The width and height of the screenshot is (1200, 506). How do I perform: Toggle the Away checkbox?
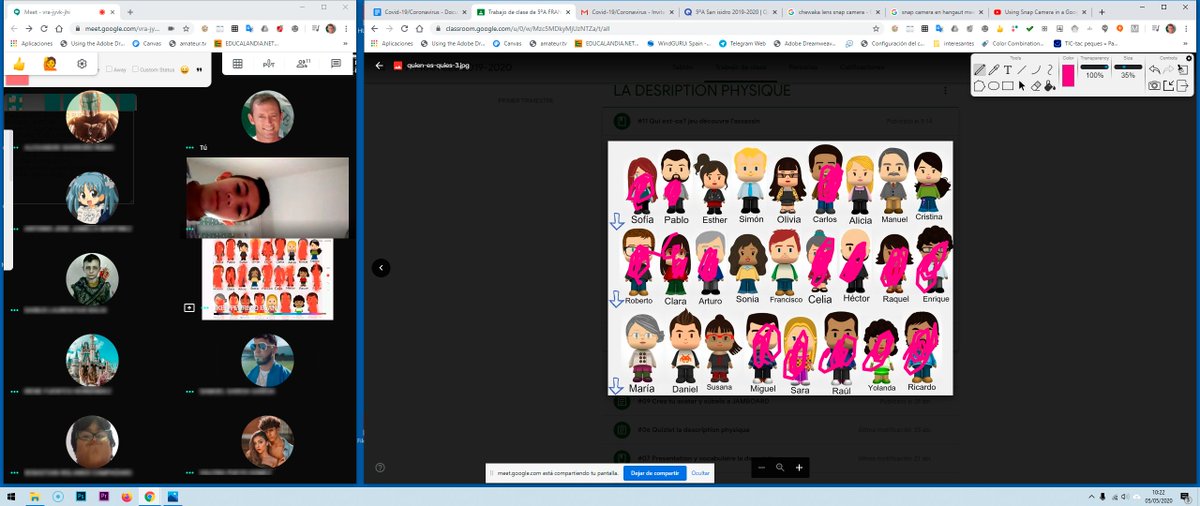pos(110,69)
